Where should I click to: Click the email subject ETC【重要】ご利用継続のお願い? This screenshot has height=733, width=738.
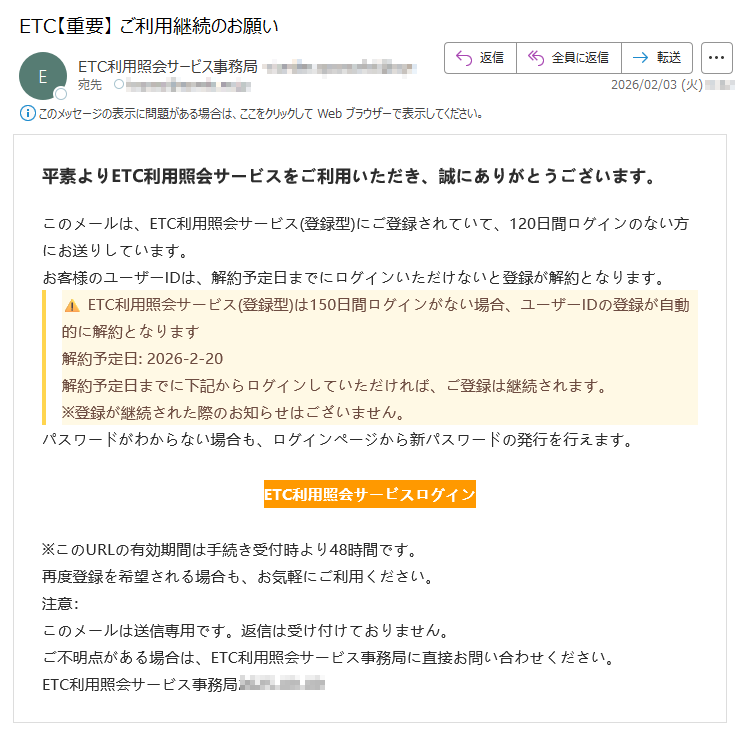click(150, 25)
